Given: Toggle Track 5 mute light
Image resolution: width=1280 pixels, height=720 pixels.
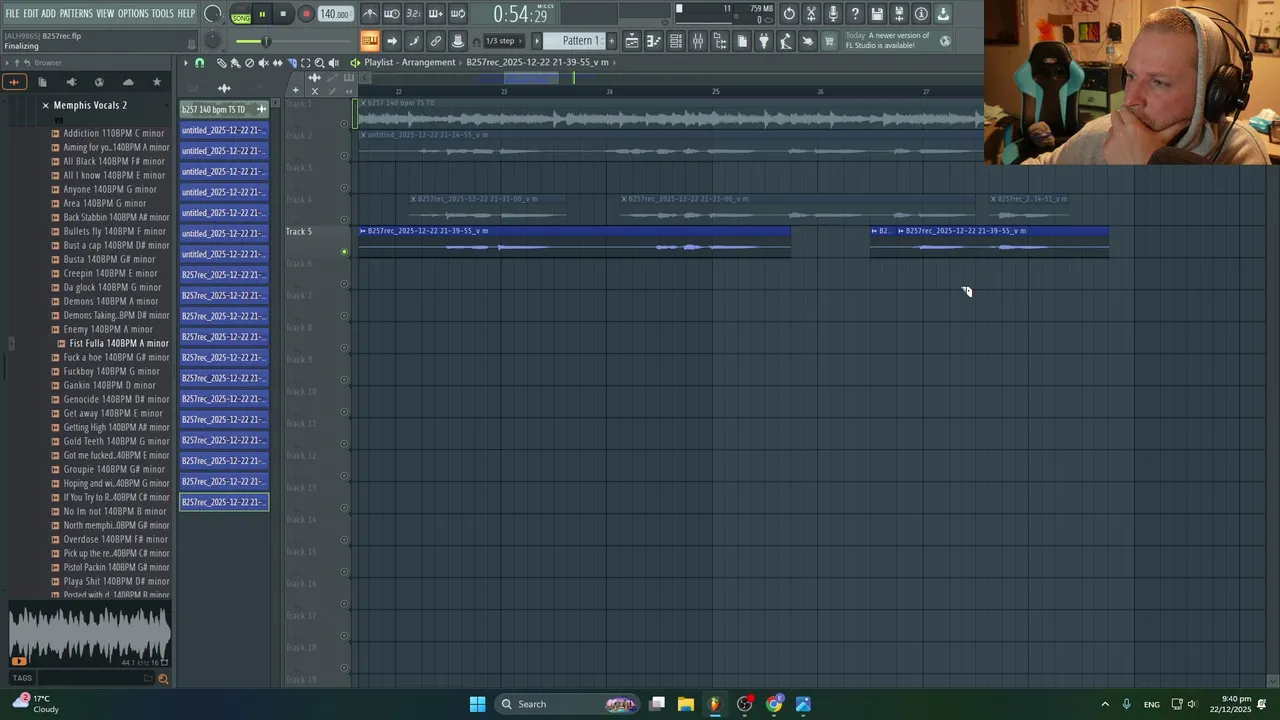Looking at the screenshot, I should pyautogui.click(x=345, y=252).
